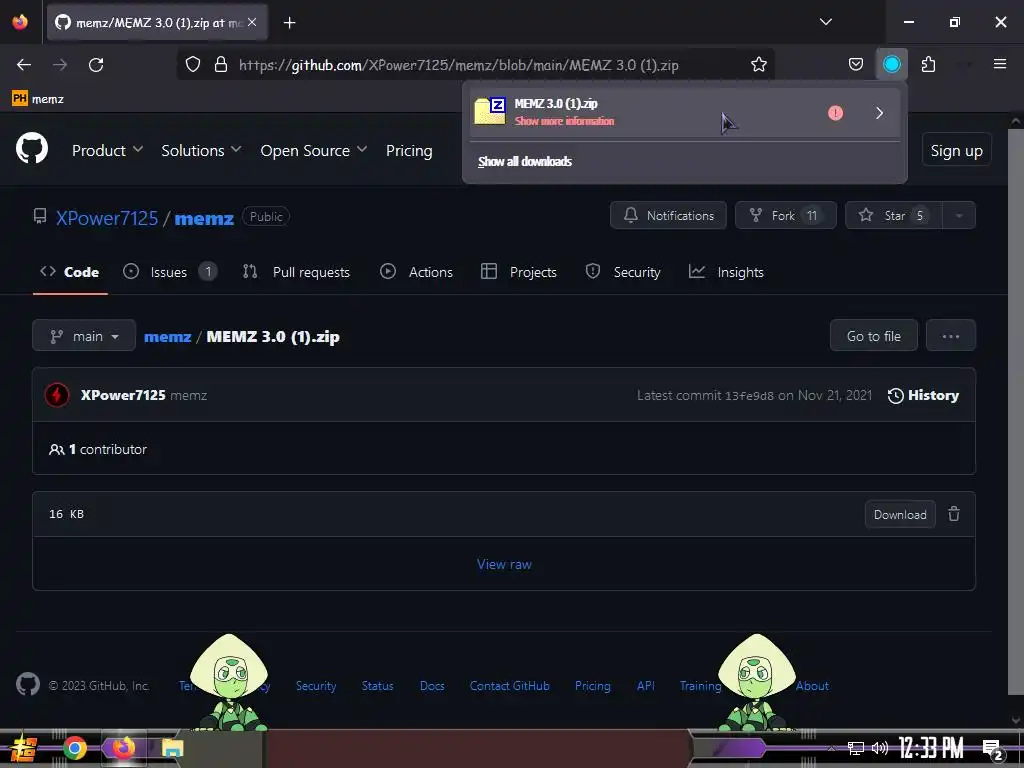1024x768 pixels.
Task: Click the Notifications bell button
Action: coord(668,215)
